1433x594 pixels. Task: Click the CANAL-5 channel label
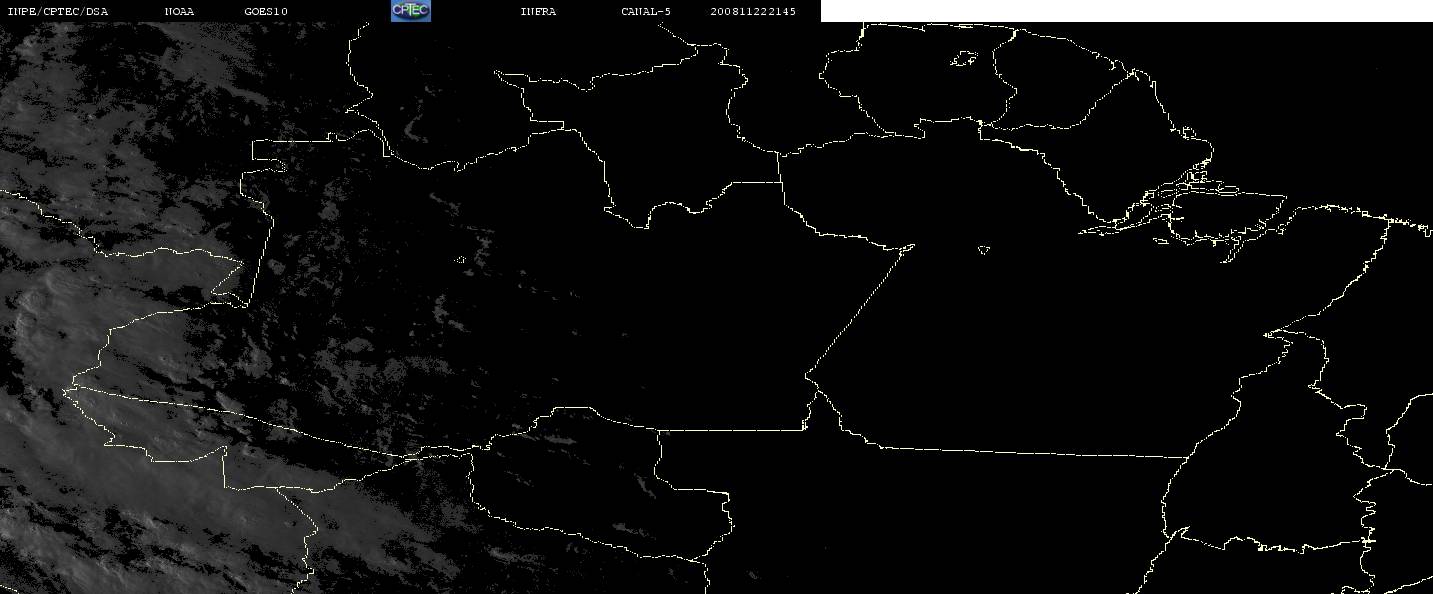pyautogui.click(x=646, y=12)
